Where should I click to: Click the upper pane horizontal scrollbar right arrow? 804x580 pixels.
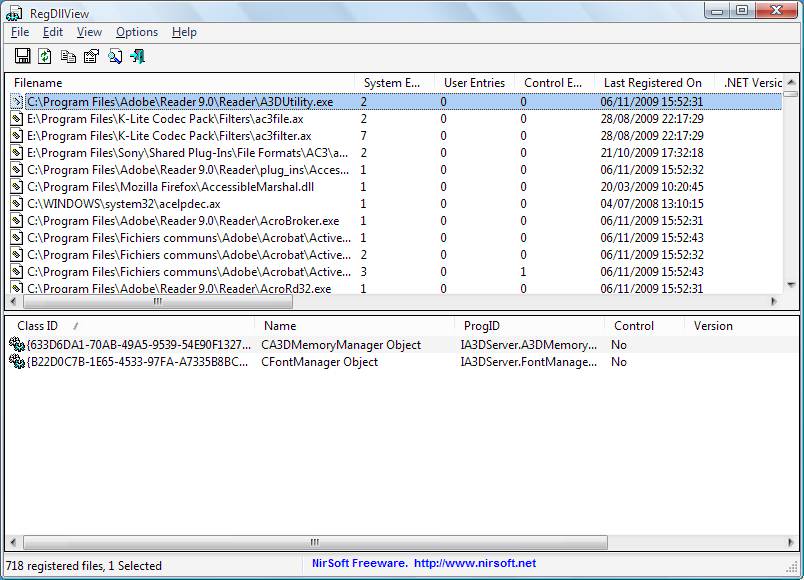tap(774, 301)
